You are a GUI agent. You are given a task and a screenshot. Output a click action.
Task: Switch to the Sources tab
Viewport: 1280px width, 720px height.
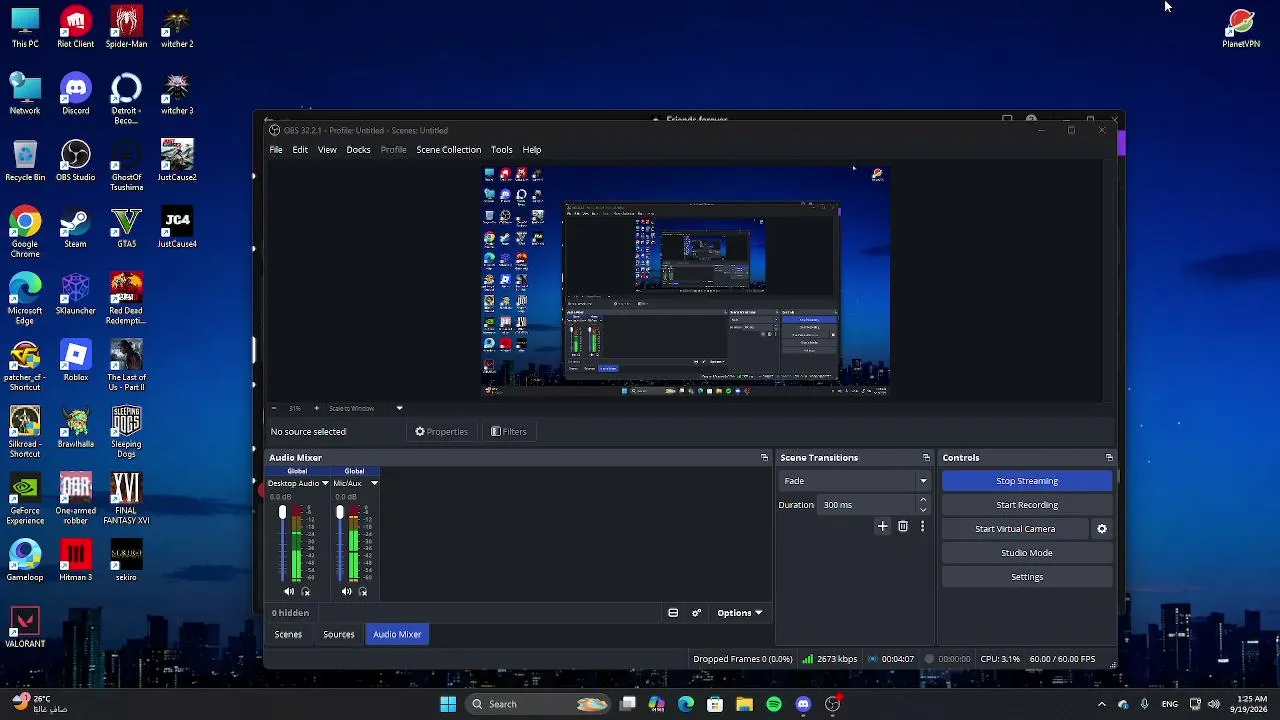339,635
